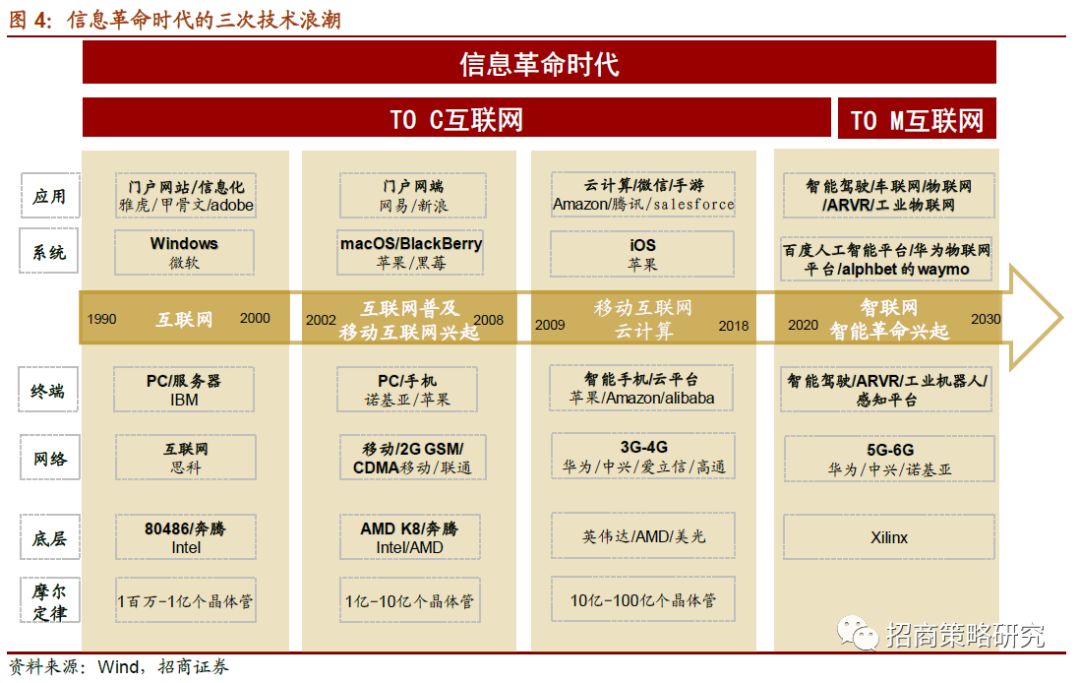Click the 智联网 智能革命兴起 timeline segment

[x=888, y=319]
